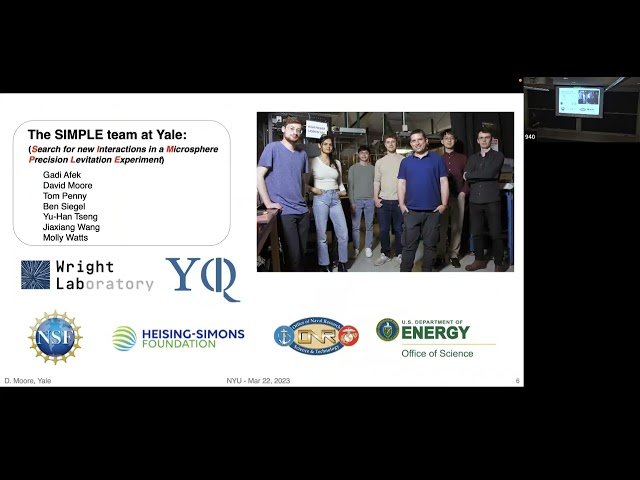
Task: Click the 'Wright Laboratory' text
Action: (104, 275)
